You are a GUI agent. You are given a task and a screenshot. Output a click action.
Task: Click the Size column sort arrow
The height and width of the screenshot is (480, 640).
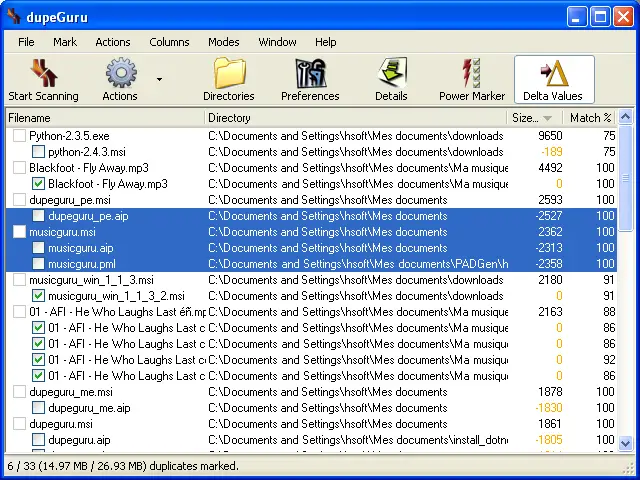click(547, 118)
